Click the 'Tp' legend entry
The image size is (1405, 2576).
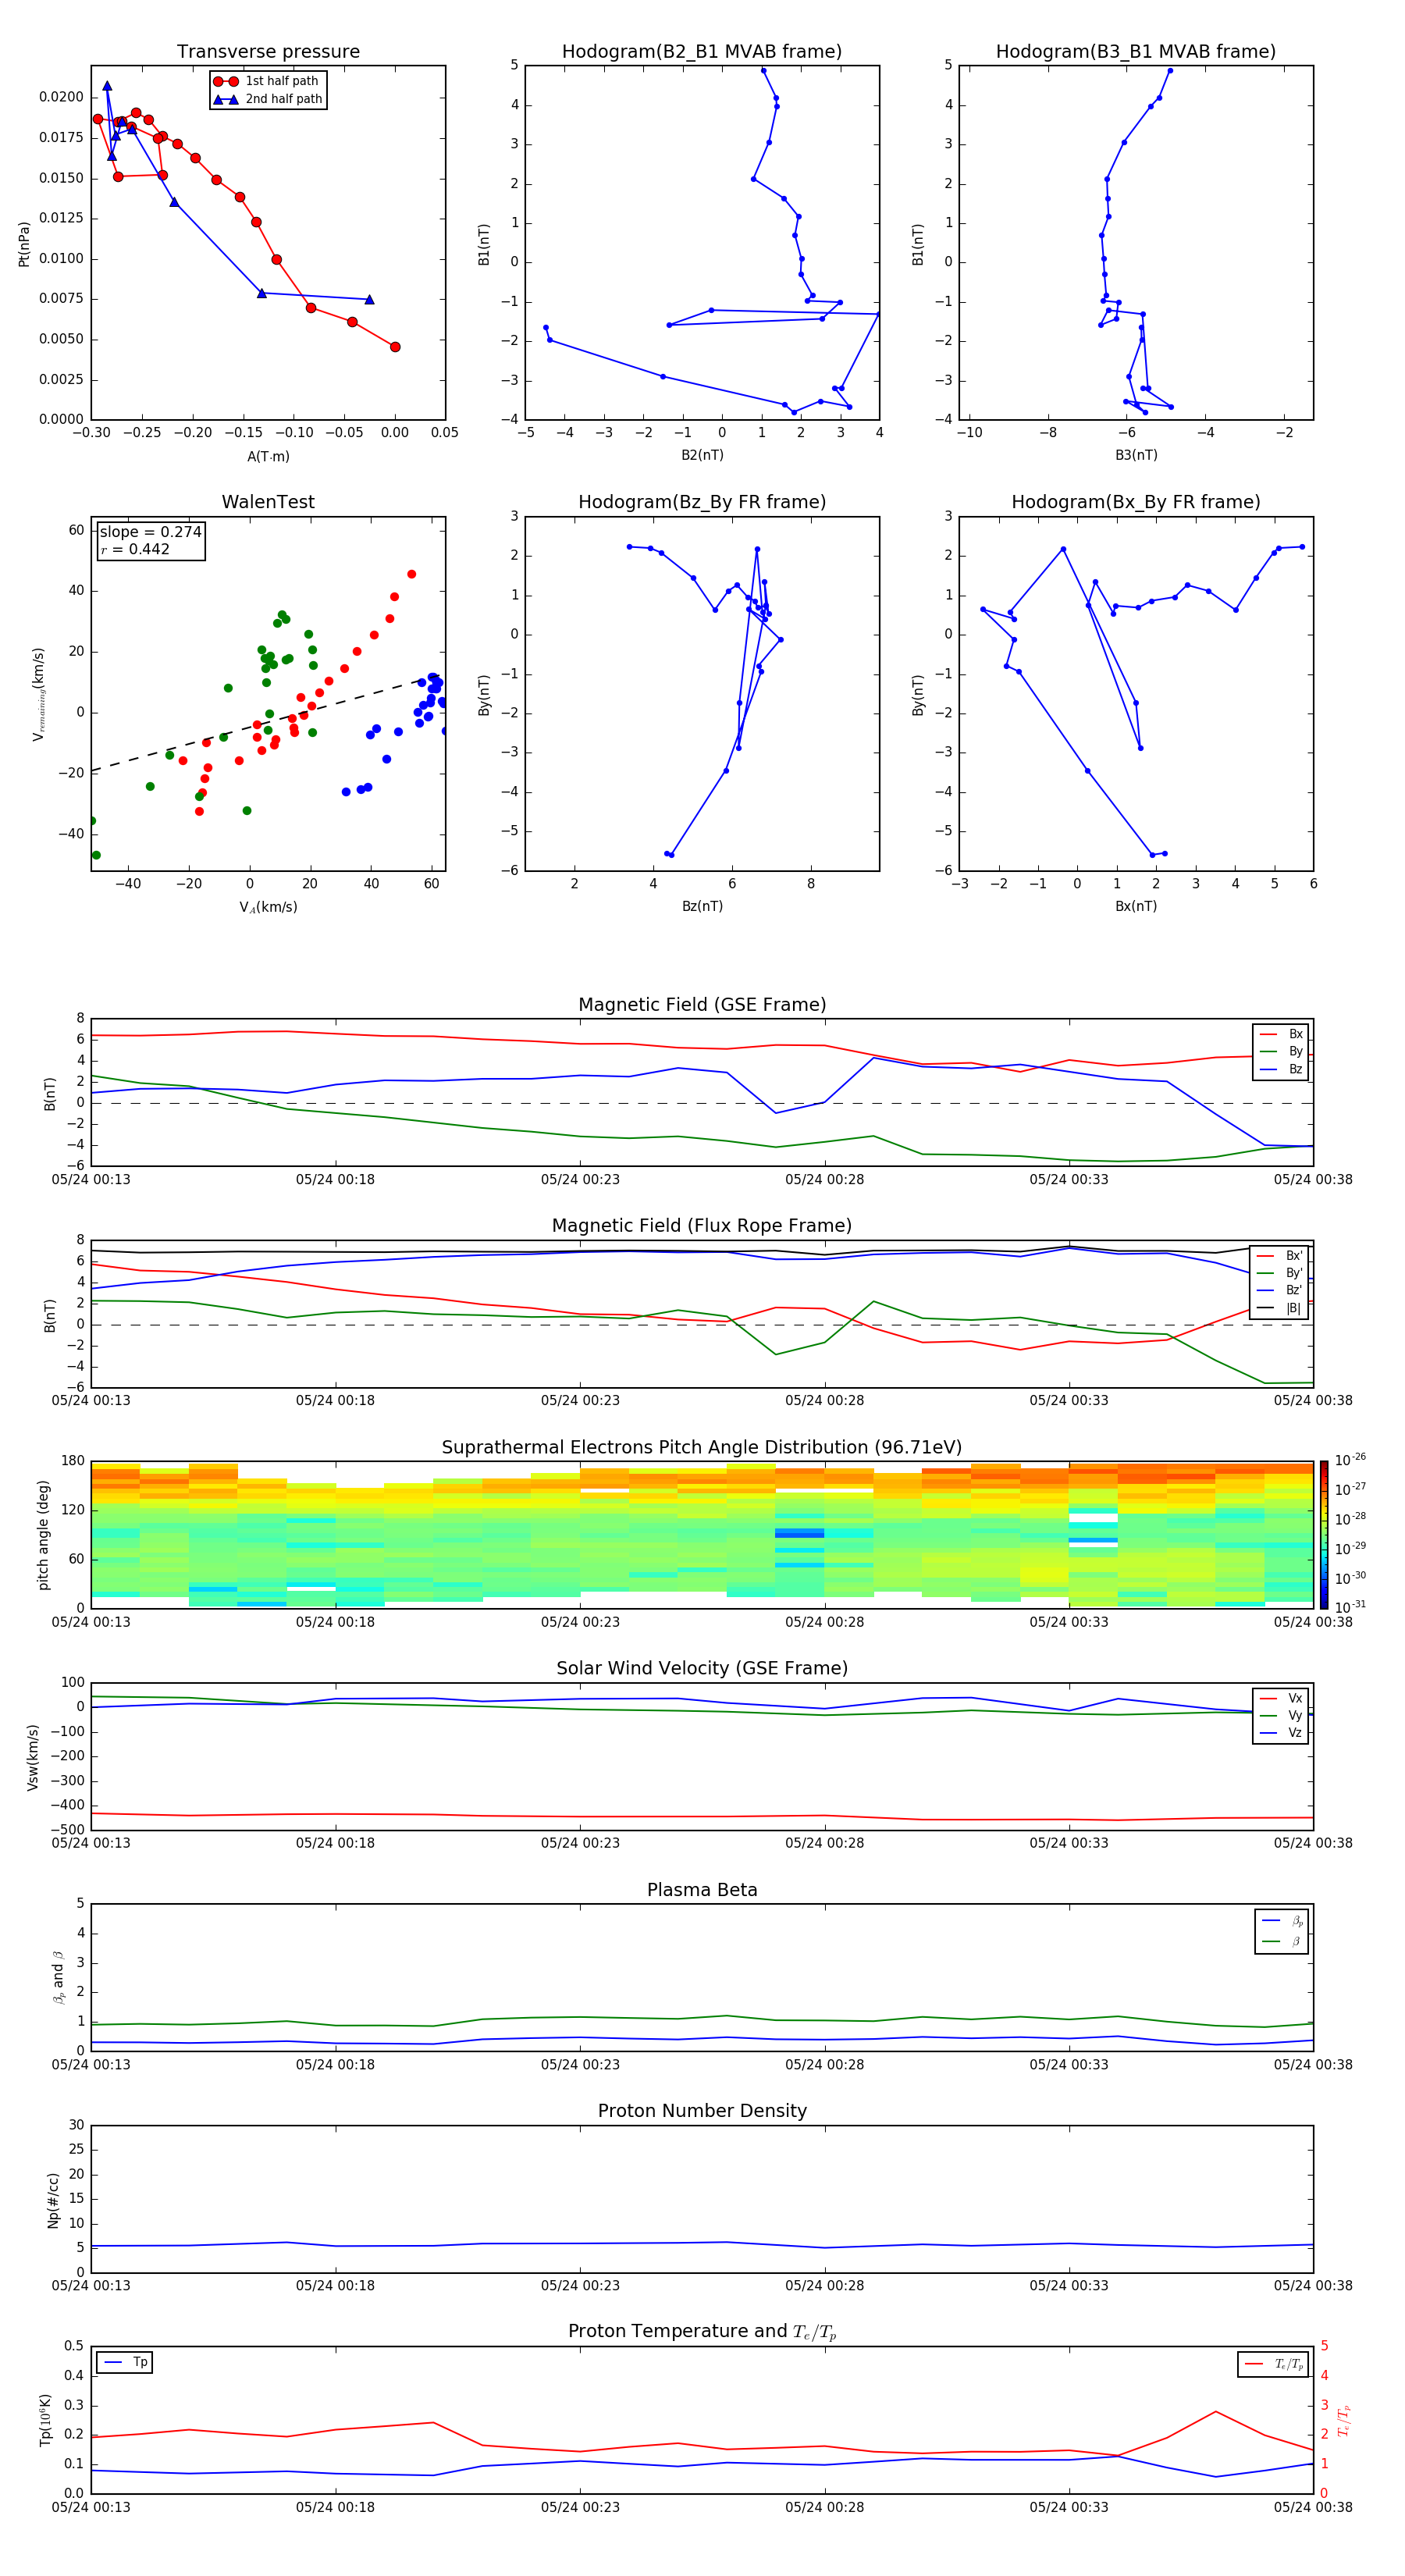[125, 2362]
